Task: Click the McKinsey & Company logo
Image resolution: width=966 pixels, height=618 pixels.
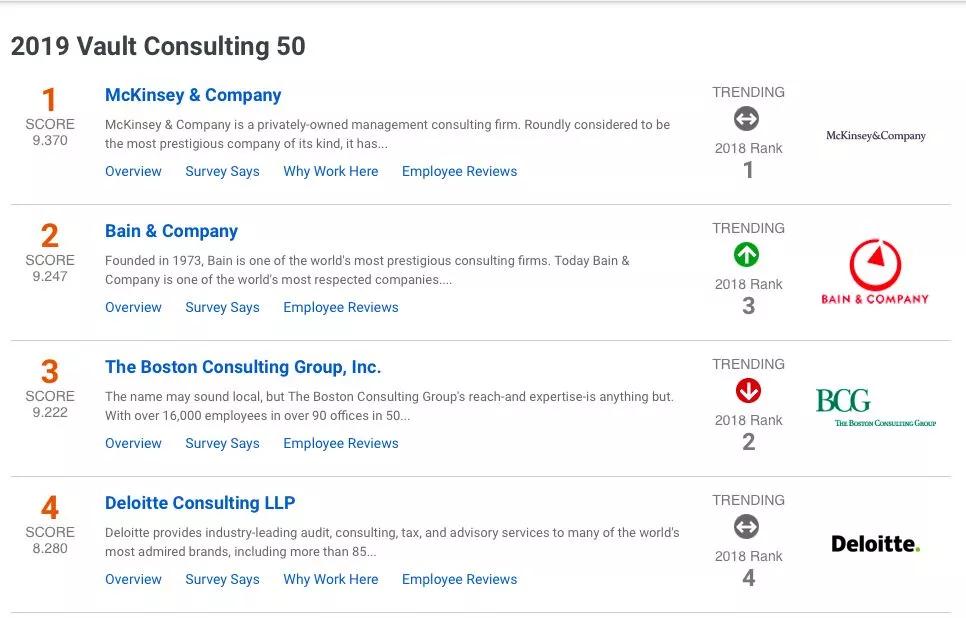Action: (875, 136)
